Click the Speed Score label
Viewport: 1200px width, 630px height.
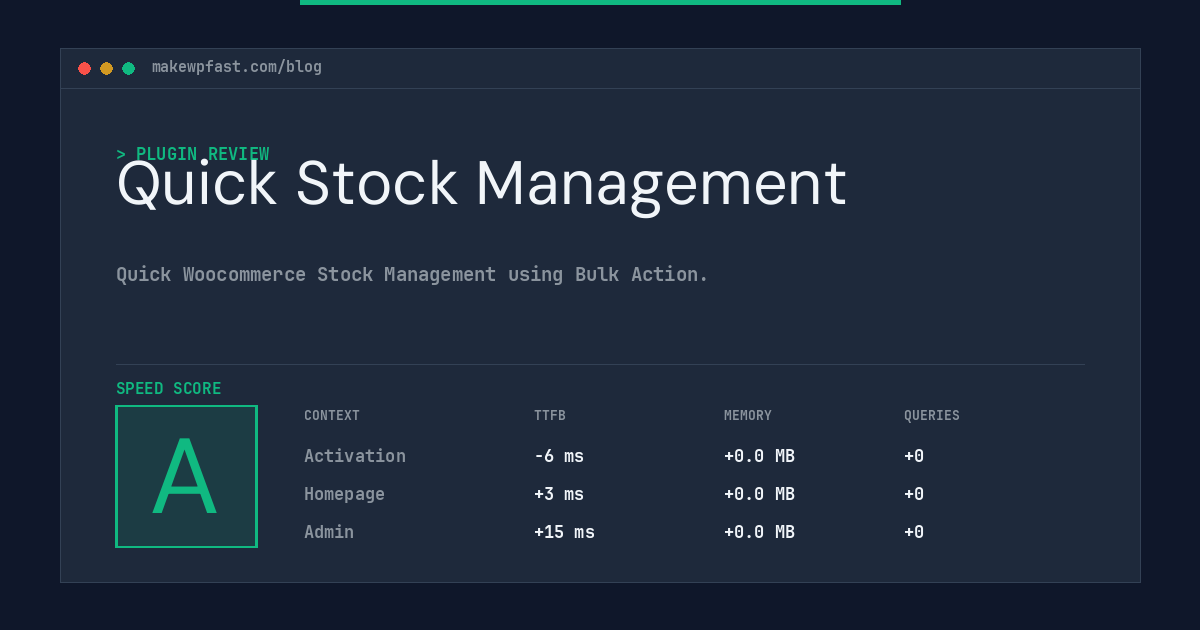point(169,389)
